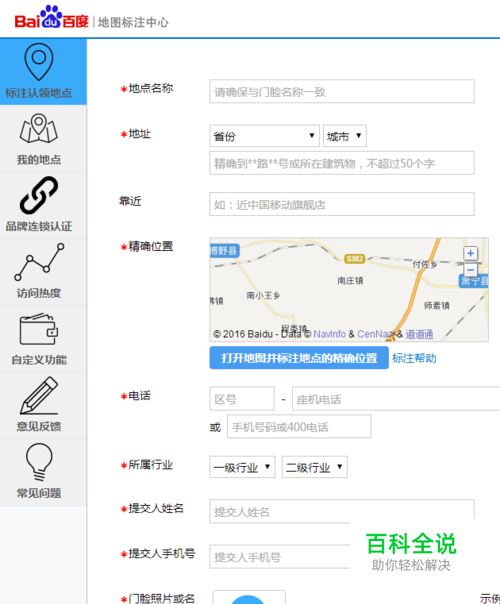Click 打开地图并标注地点的精确位置 button
The image size is (500, 604).
299,358
